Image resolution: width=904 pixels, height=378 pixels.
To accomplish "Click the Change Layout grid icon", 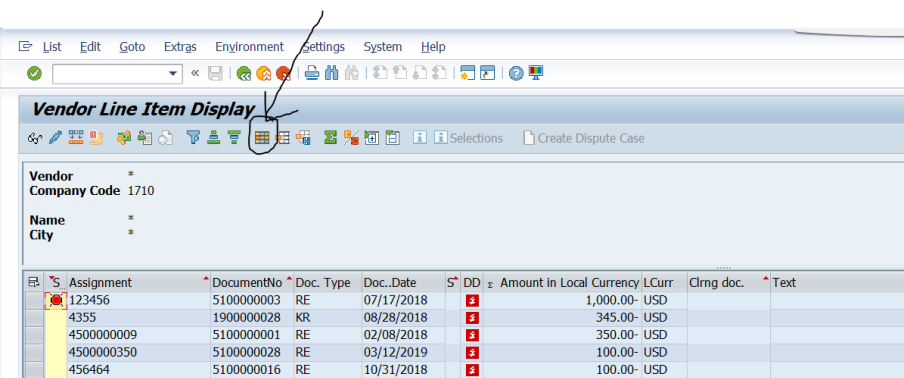I will pyautogui.click(x=262, y=138).
